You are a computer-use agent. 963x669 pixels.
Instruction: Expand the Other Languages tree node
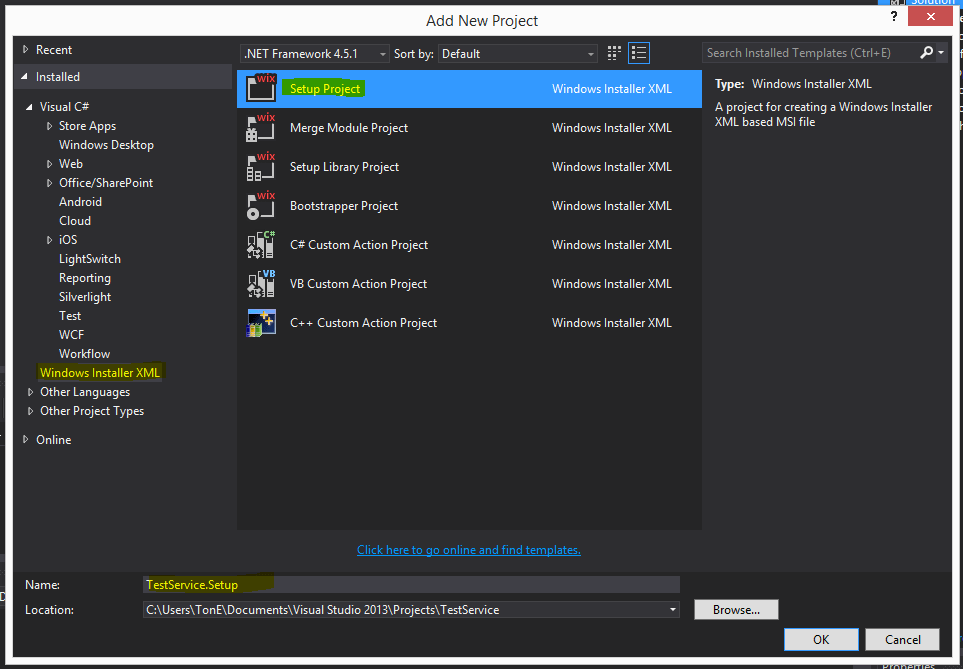(x=31, y=391)
